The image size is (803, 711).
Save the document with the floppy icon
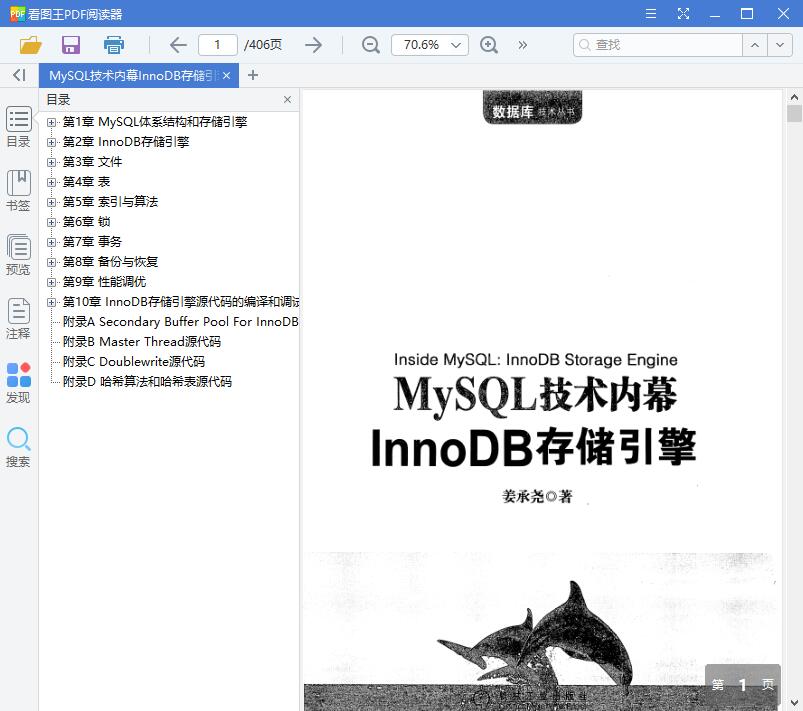(71, 45)
